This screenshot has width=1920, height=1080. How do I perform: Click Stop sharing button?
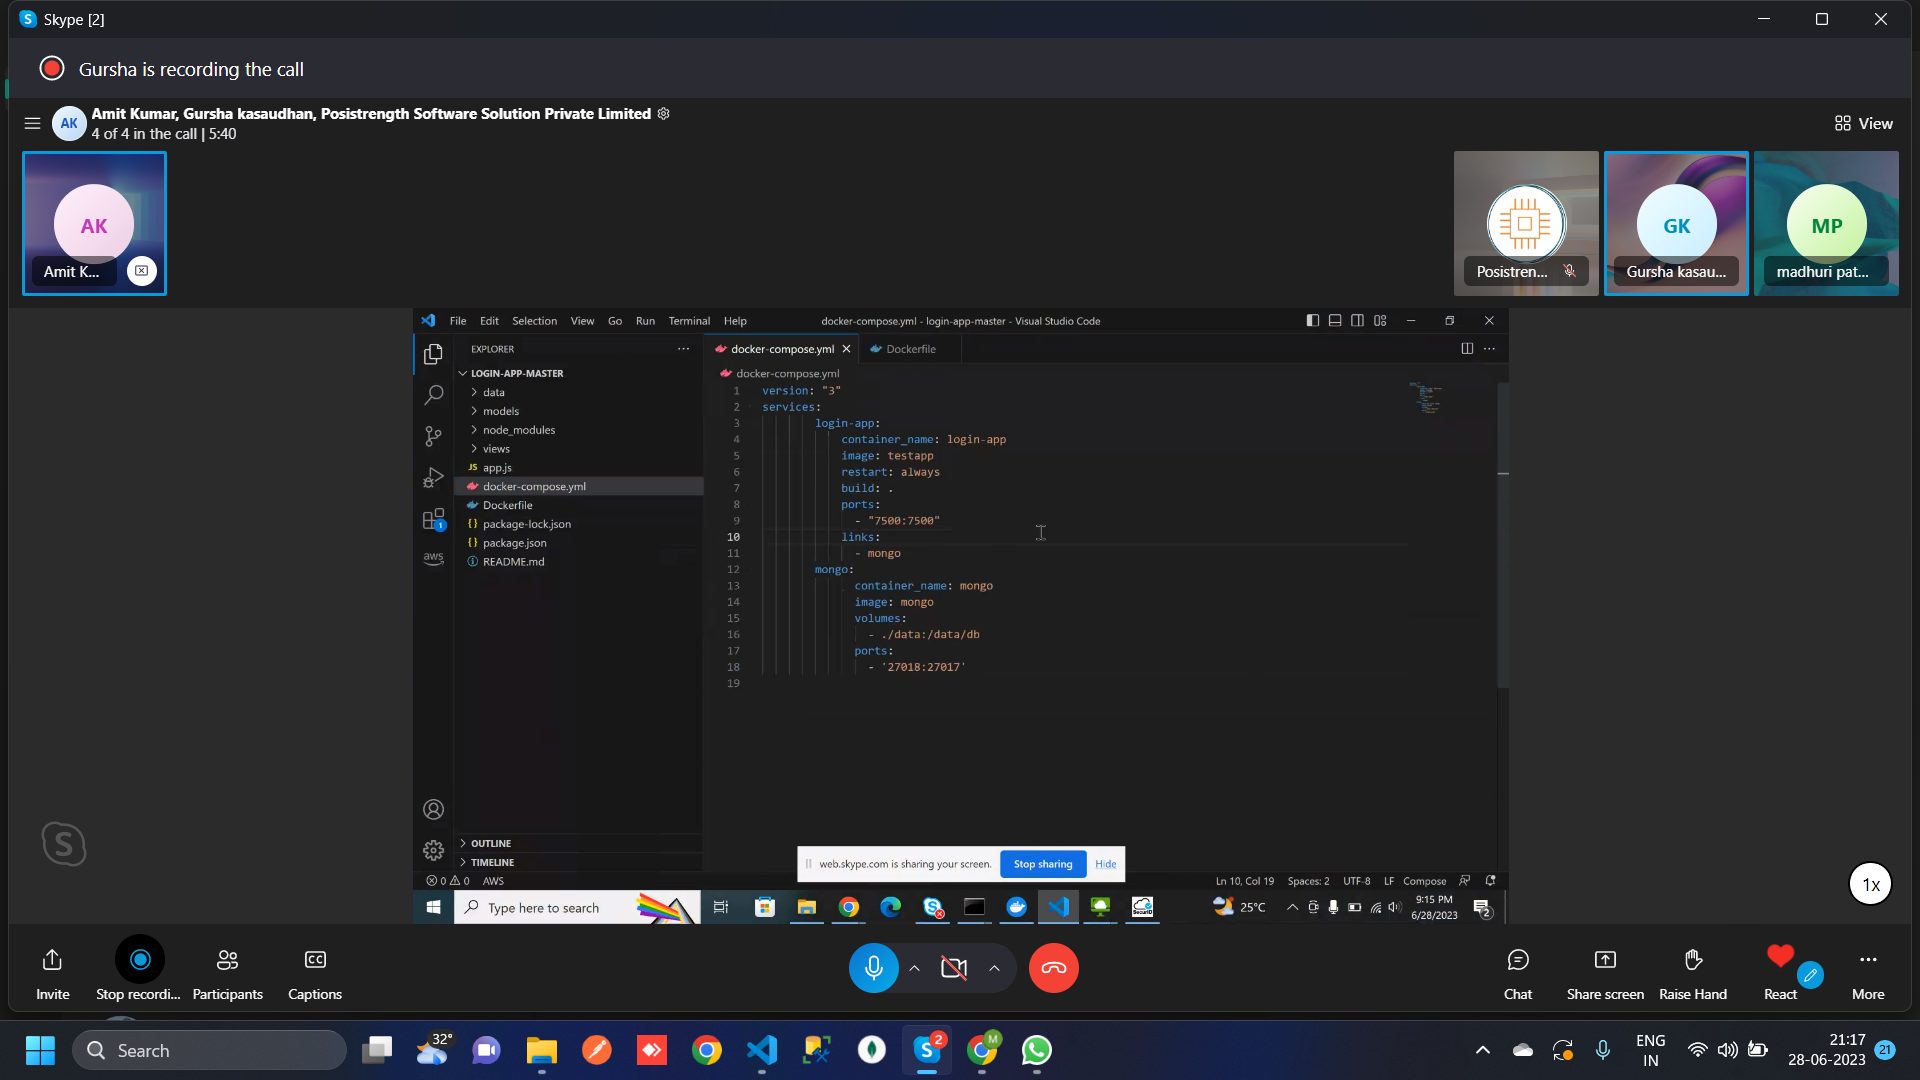click(1042, 864)
